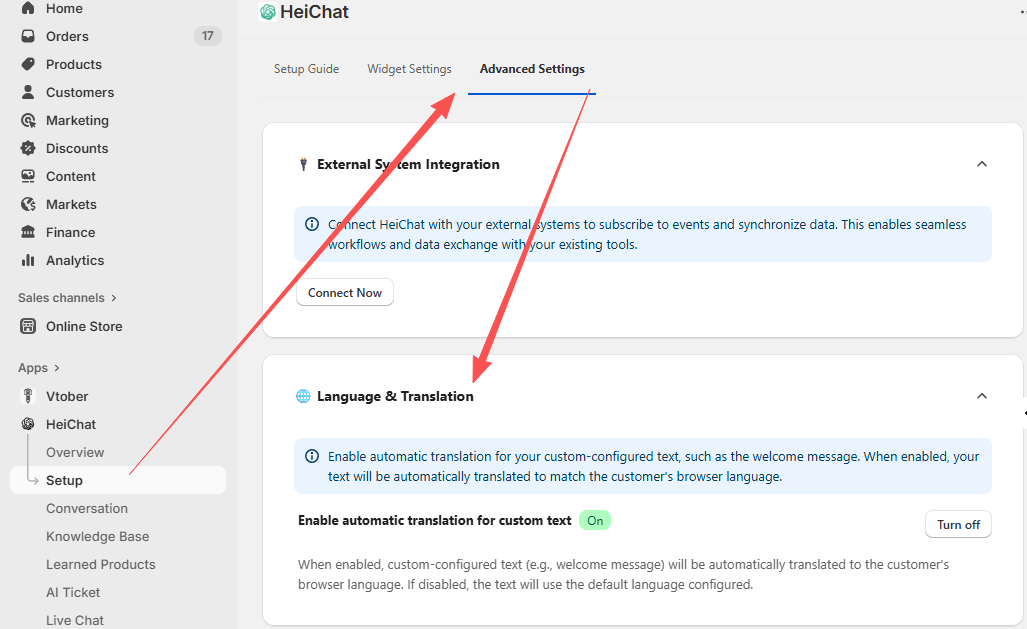Click the Products tag icon
This screenshot has height=629, width=1027.
28,64
